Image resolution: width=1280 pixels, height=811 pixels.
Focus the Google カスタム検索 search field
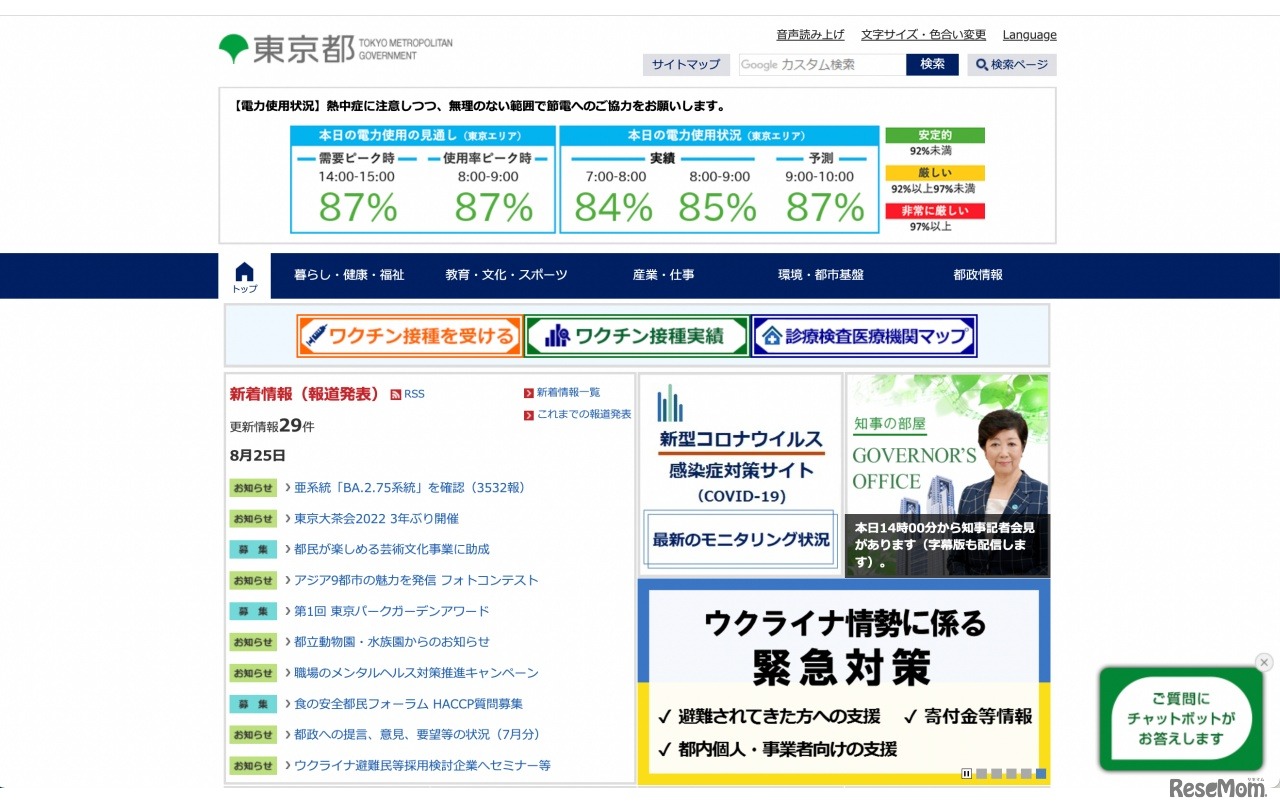(822, 65)
